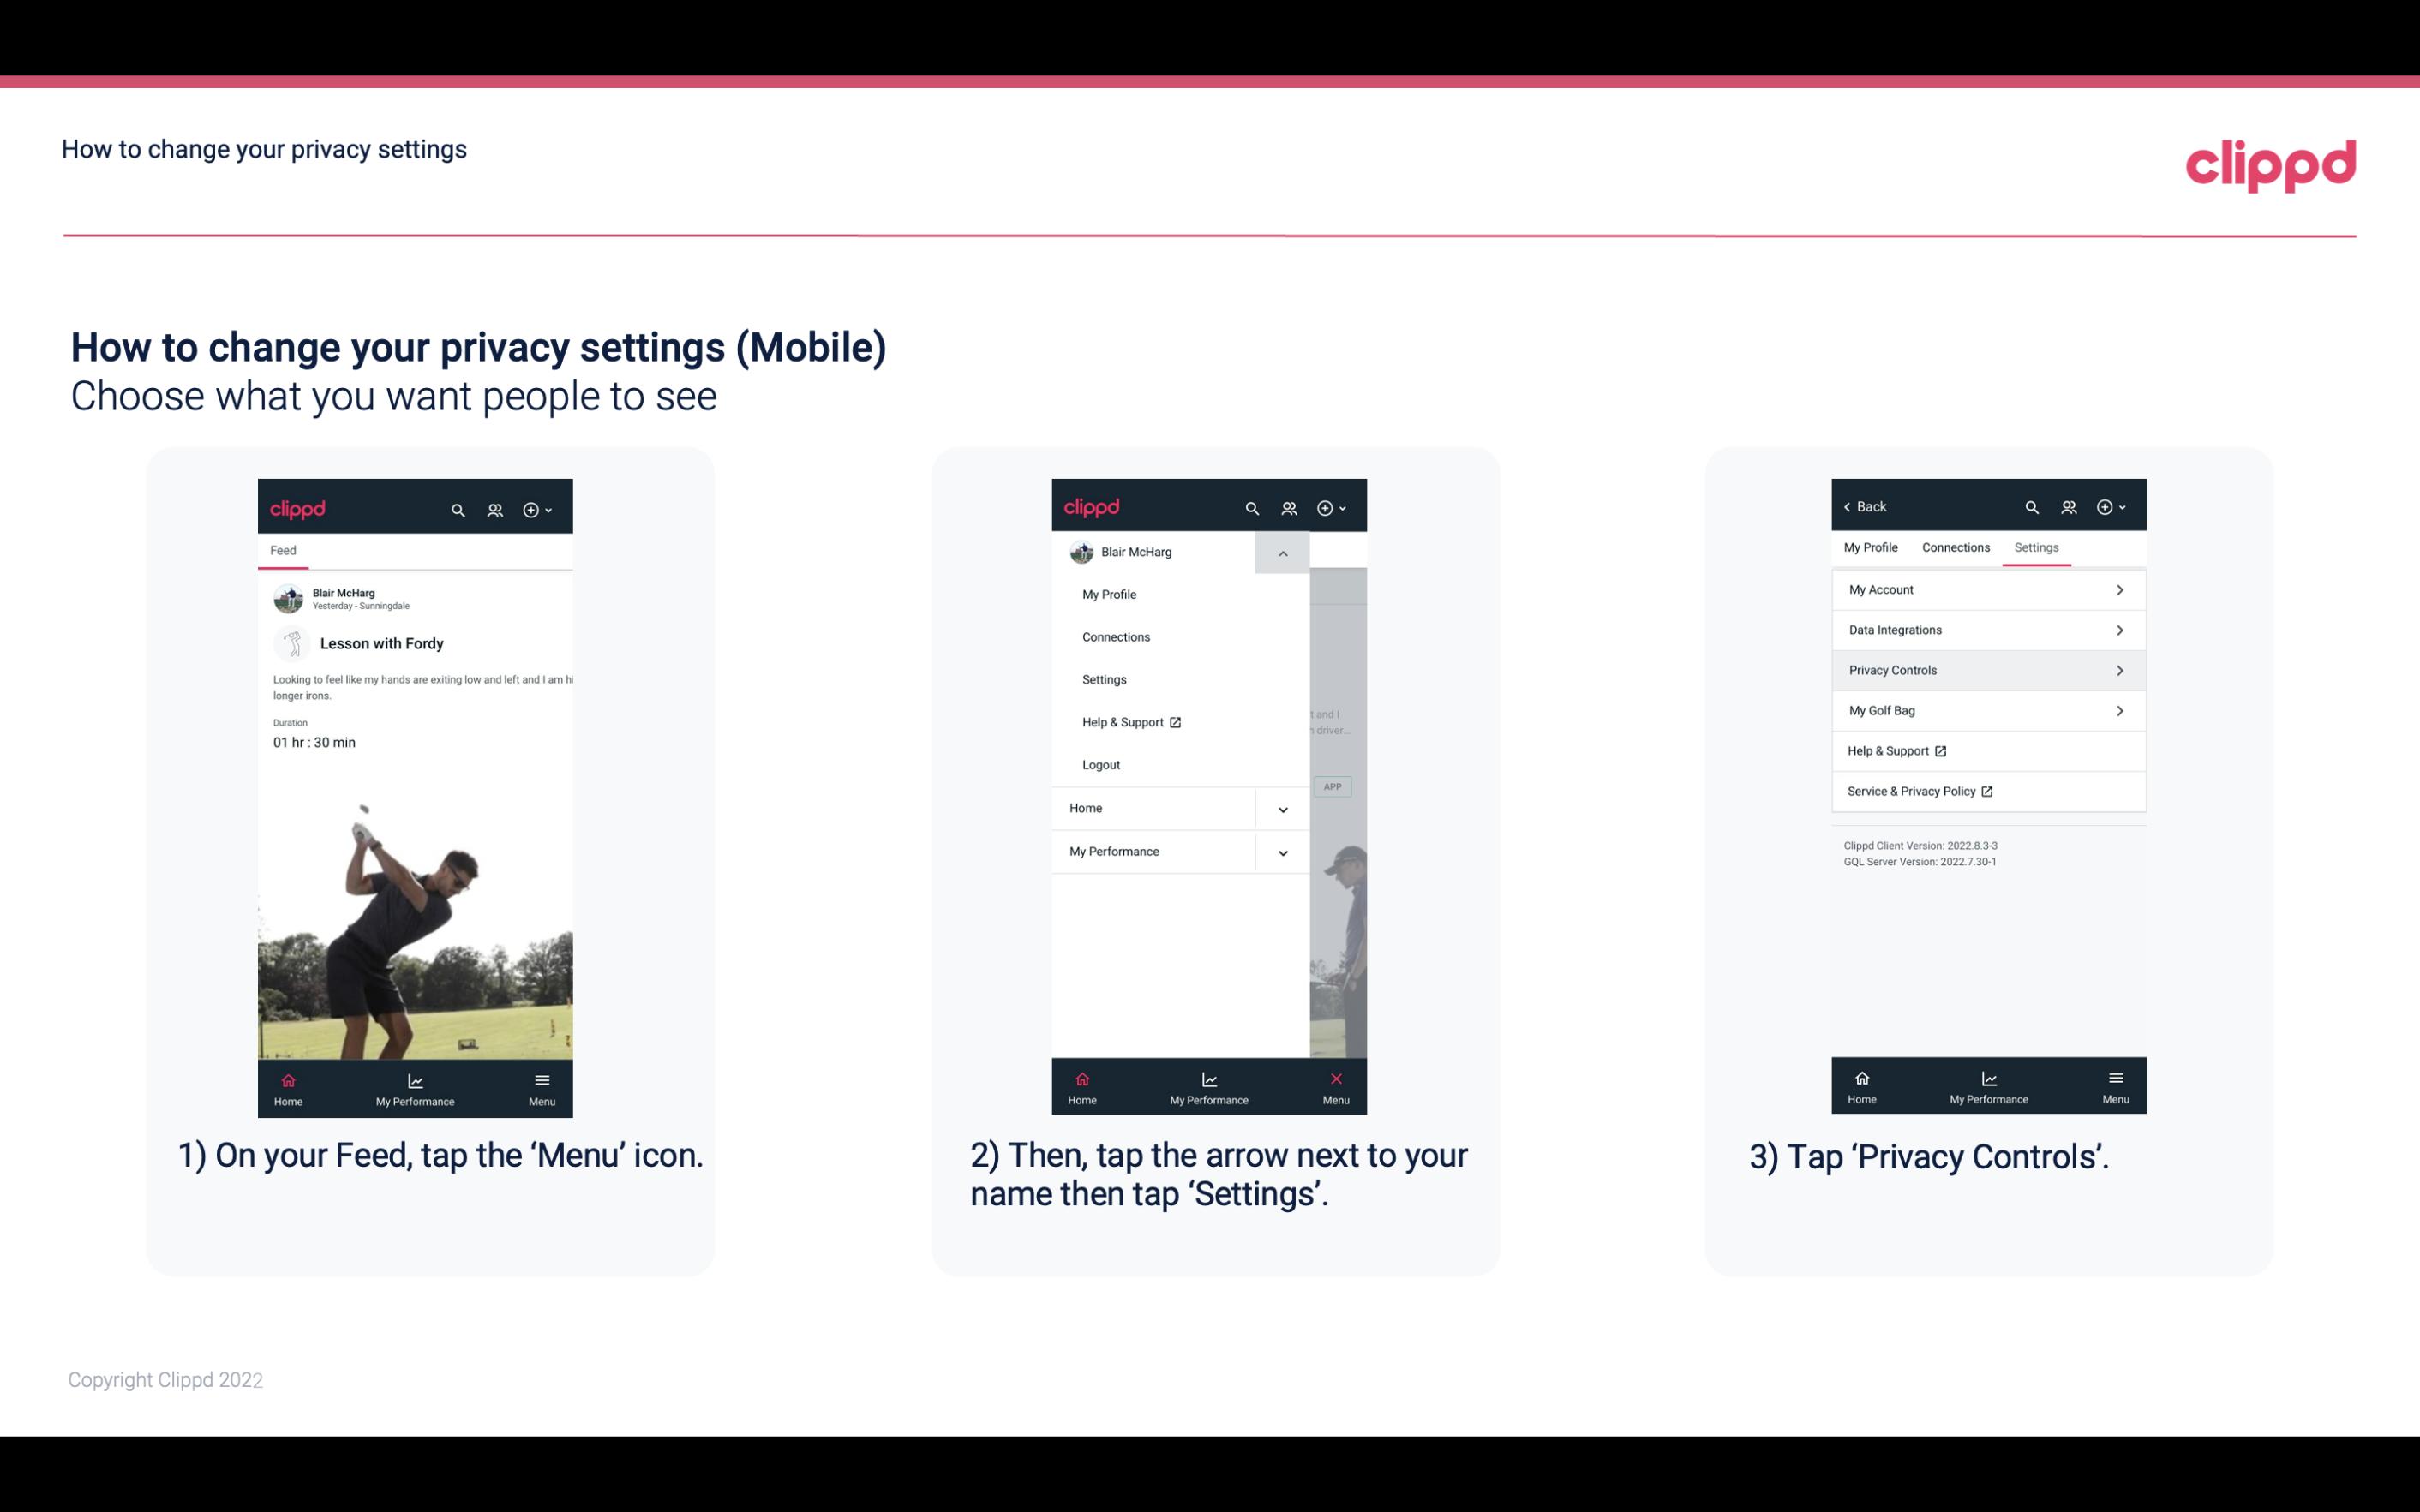Tap the clippd logo in feed header

(x=297, y=505)
